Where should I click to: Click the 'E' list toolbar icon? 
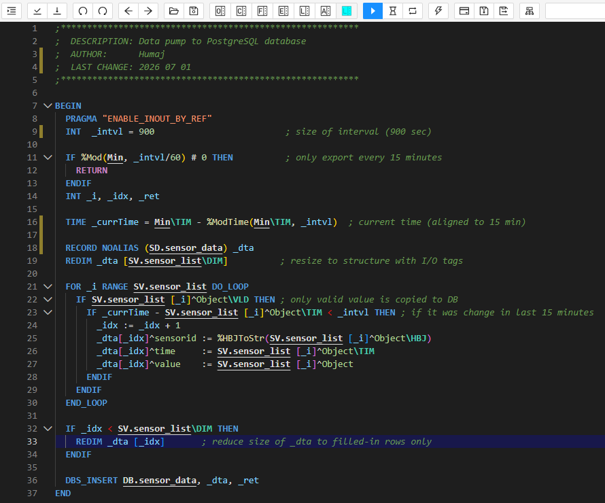(283, 11)
